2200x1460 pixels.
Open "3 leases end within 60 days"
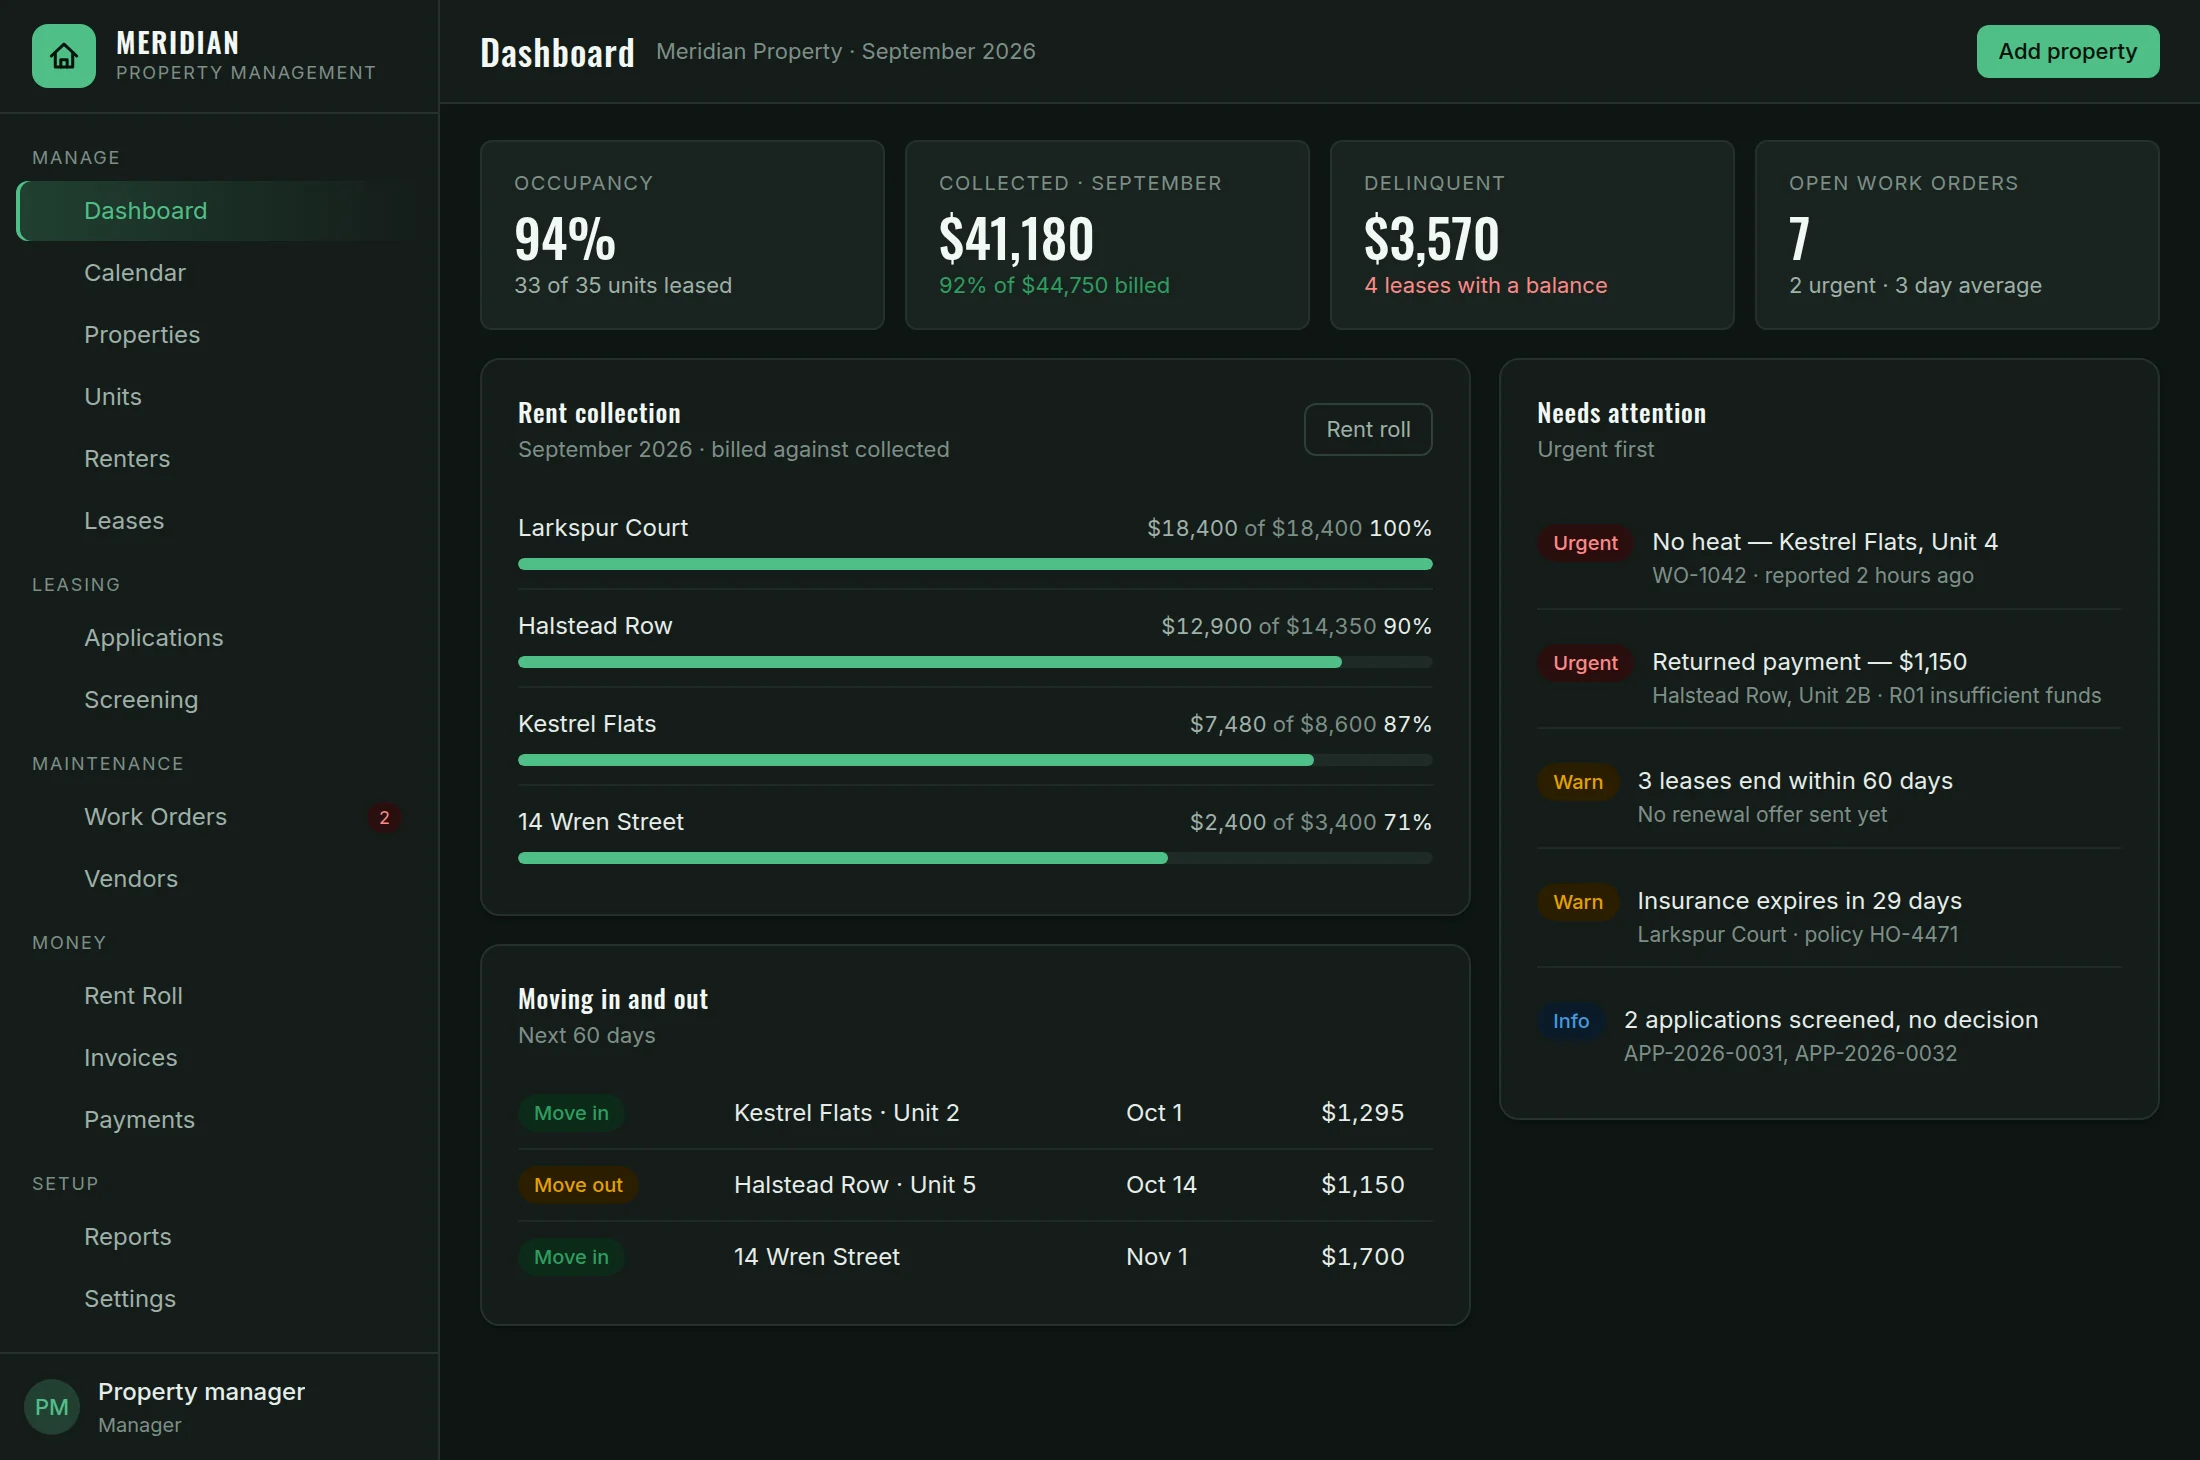1828,797
